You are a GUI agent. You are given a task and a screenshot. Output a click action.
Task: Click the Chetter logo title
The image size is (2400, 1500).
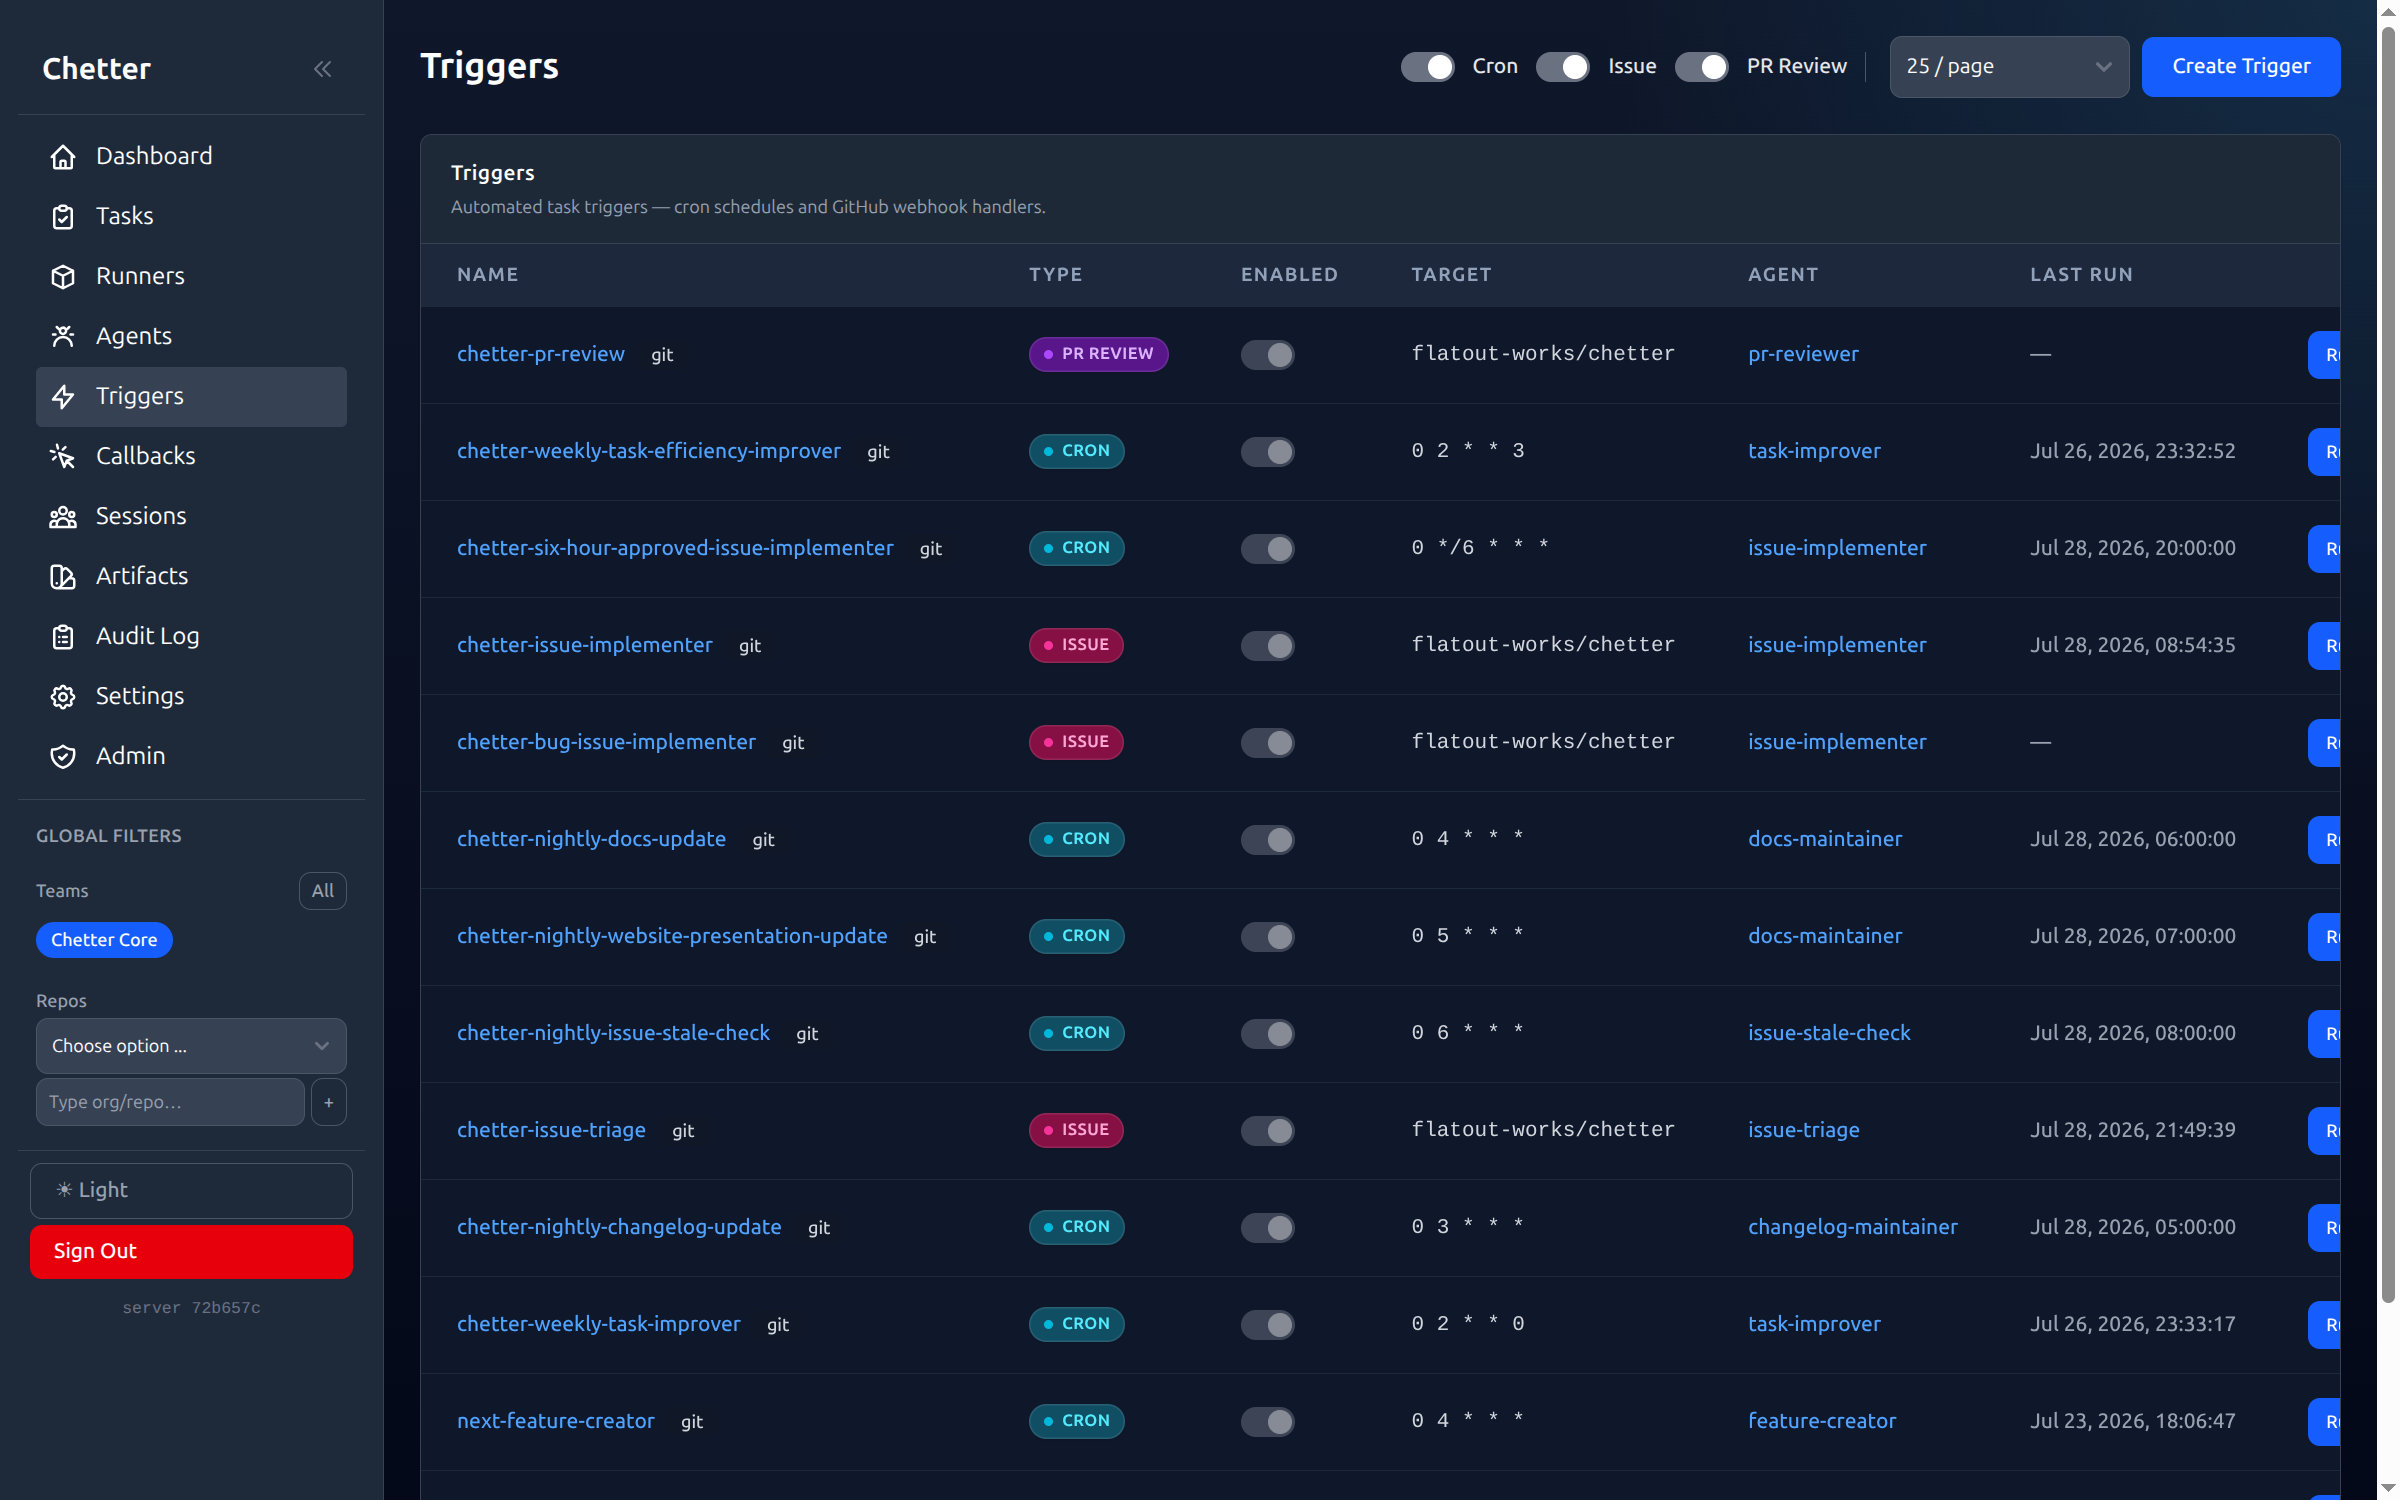(x=96, y=69)
